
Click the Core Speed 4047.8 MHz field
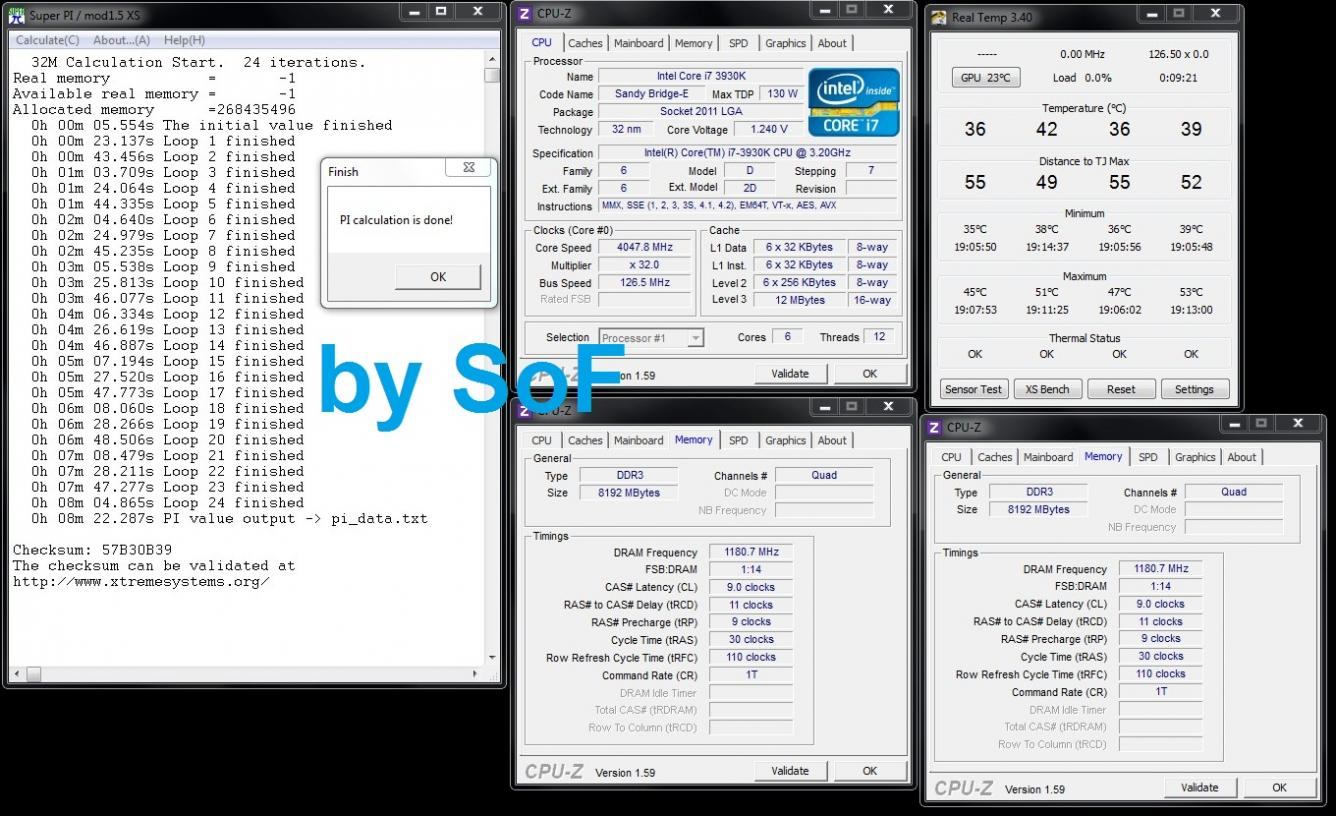[x=646, y=248]
